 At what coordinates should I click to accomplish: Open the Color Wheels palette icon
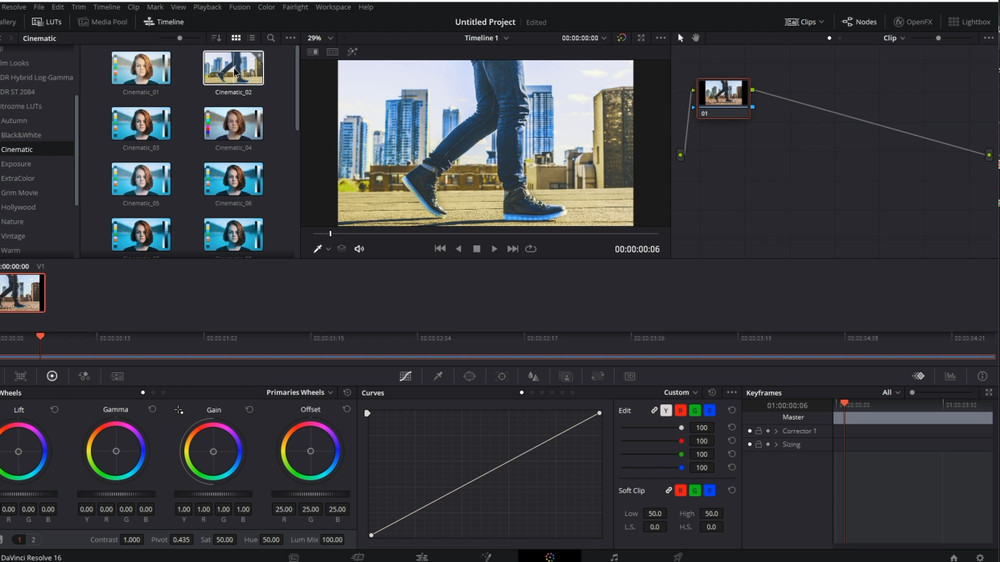click(52, 376)
